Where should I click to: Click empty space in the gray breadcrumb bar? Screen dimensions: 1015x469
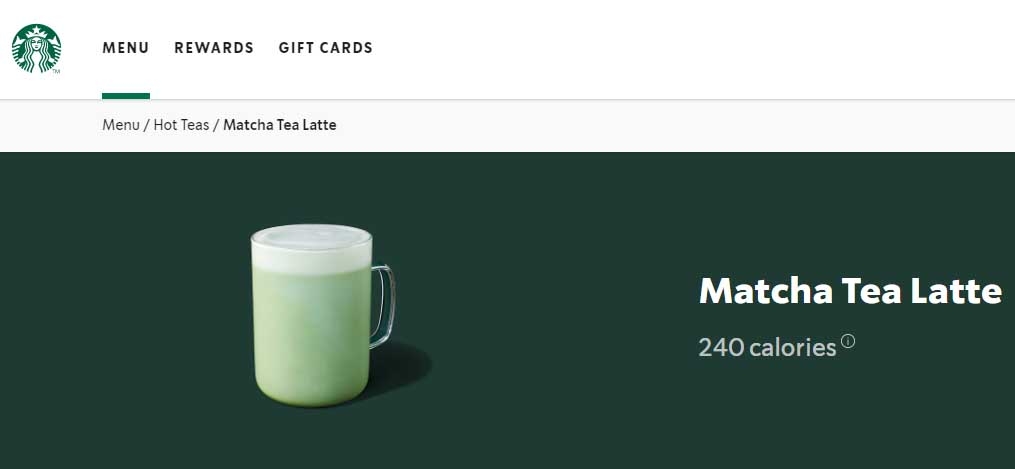pyautogui.click(x=647, y=125)
